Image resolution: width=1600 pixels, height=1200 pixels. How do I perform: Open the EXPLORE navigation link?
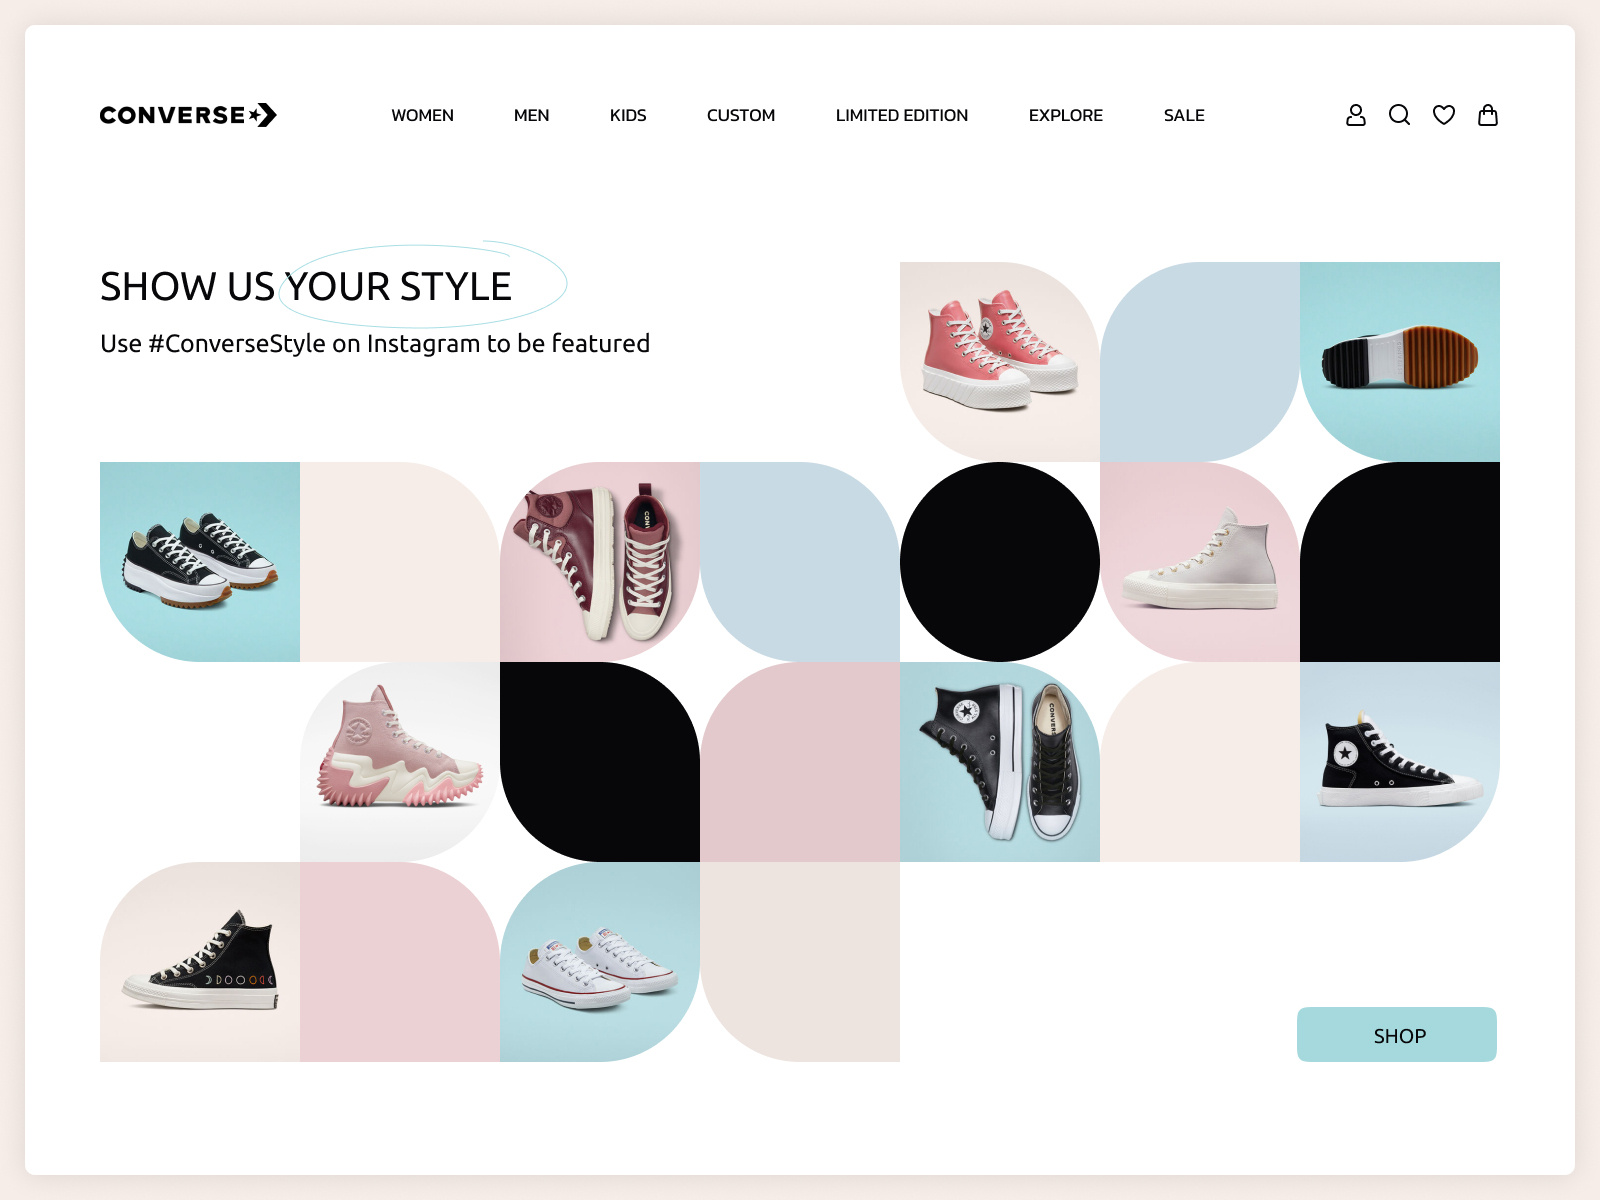1066,115
